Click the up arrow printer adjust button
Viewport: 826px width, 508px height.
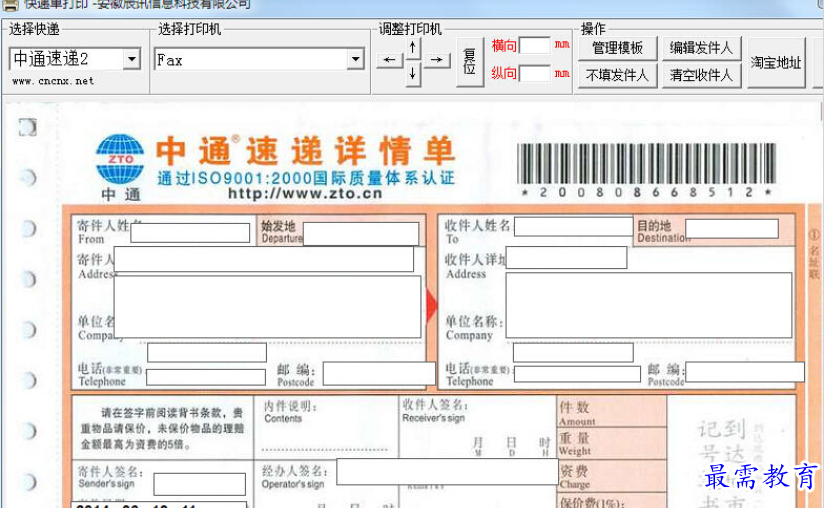pos(412,49)
